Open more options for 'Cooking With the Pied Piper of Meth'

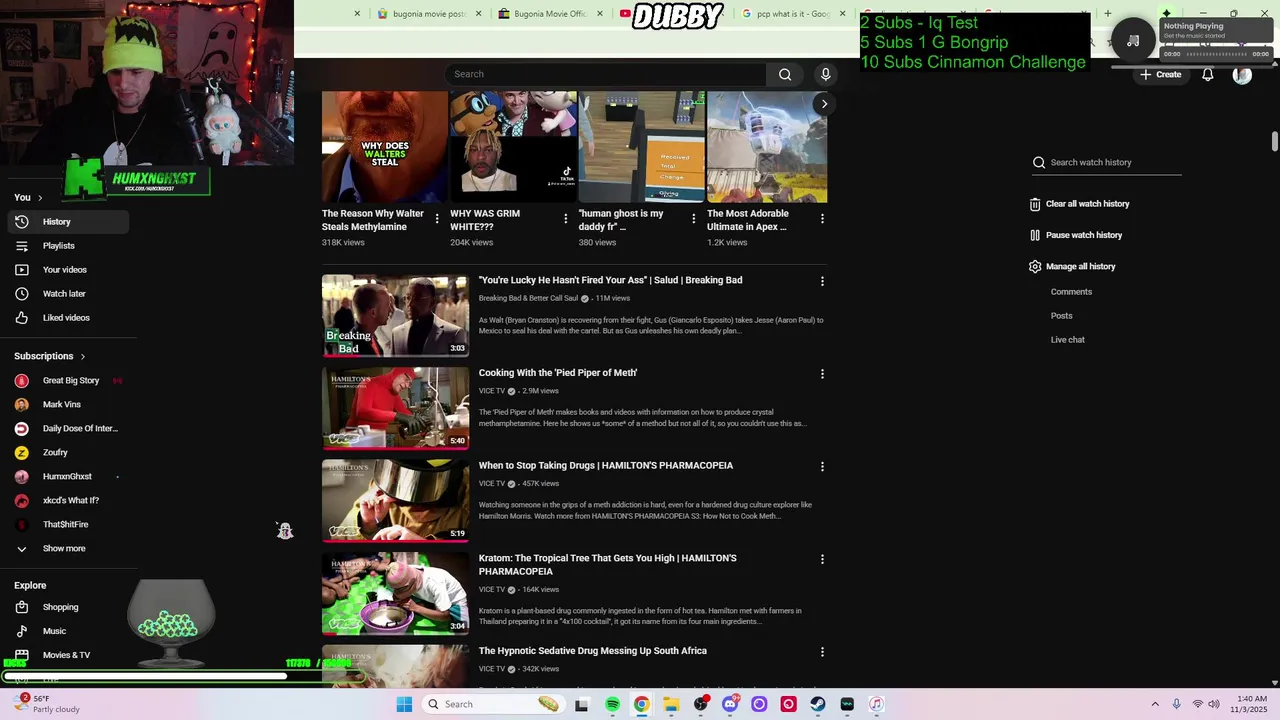(822, 374)
